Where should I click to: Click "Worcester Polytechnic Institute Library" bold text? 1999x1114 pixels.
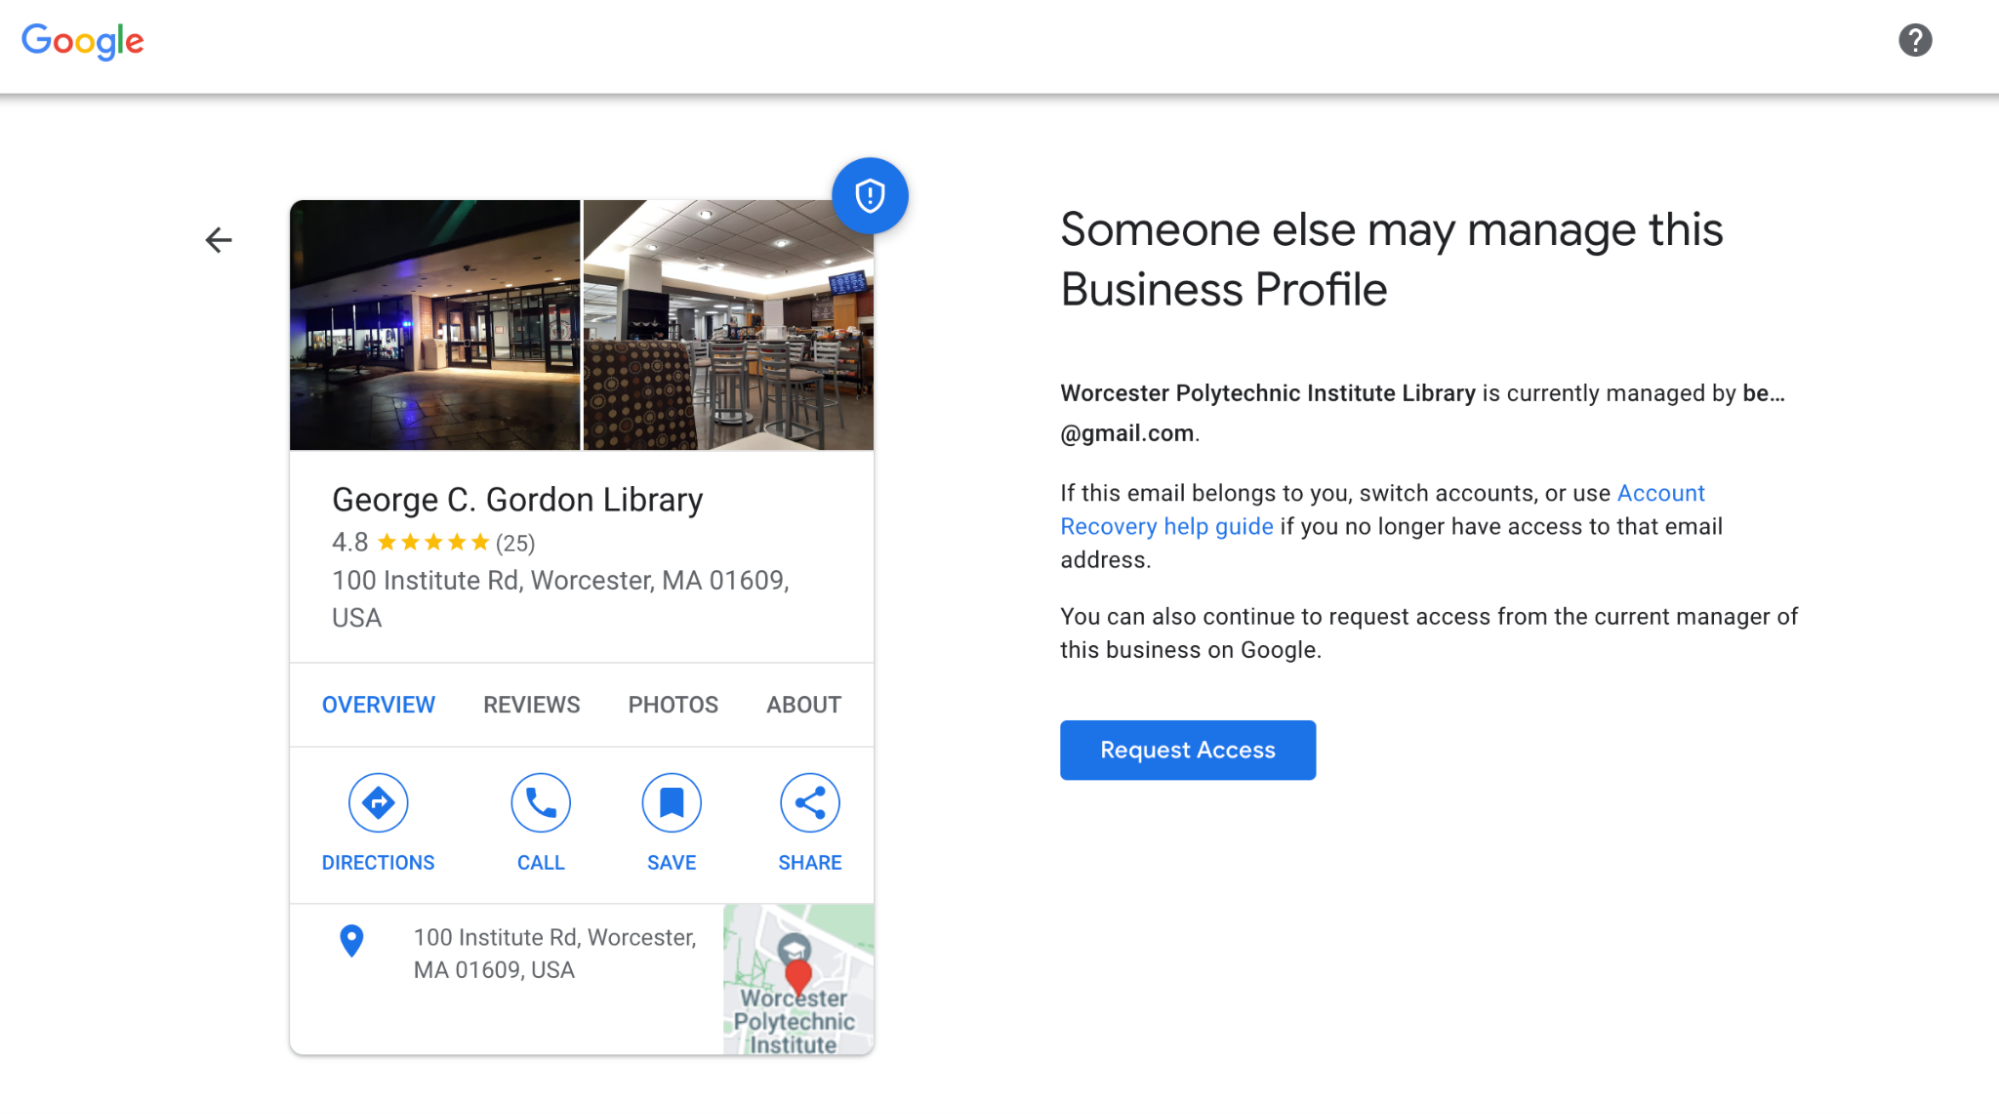(1268, 393)
